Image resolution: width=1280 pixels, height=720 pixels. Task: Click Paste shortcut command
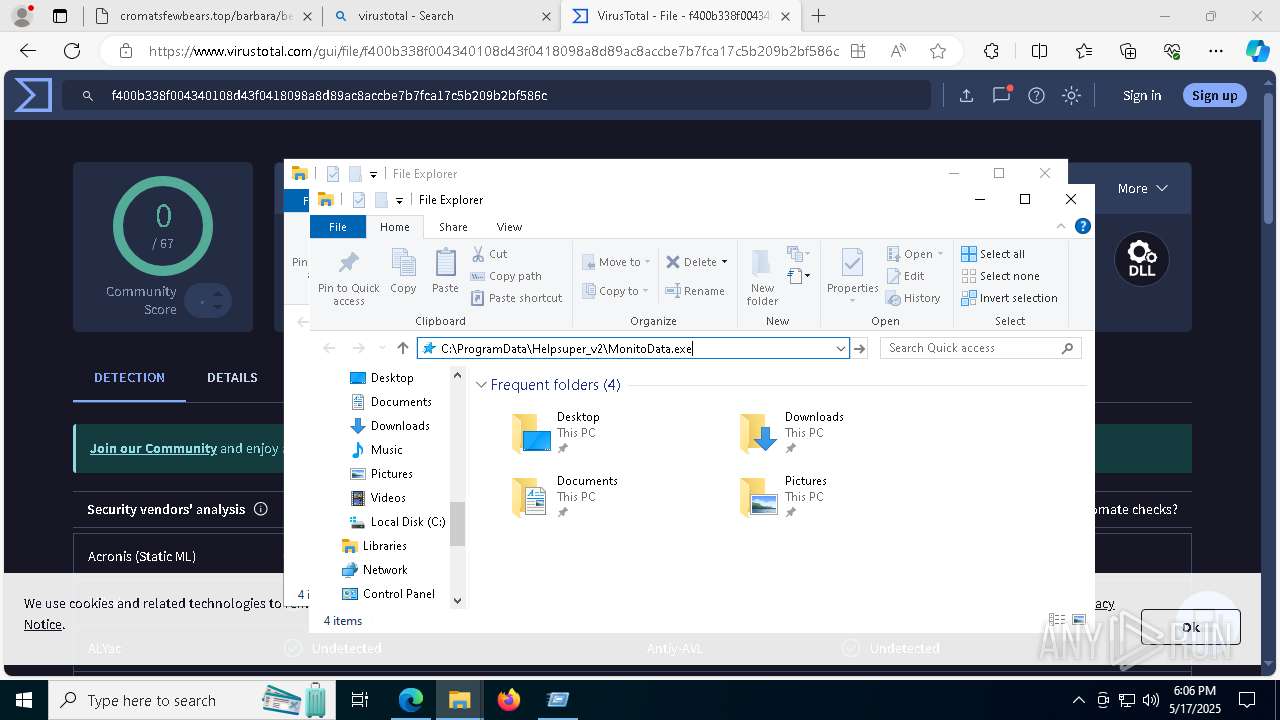click(x=516, y=298)
